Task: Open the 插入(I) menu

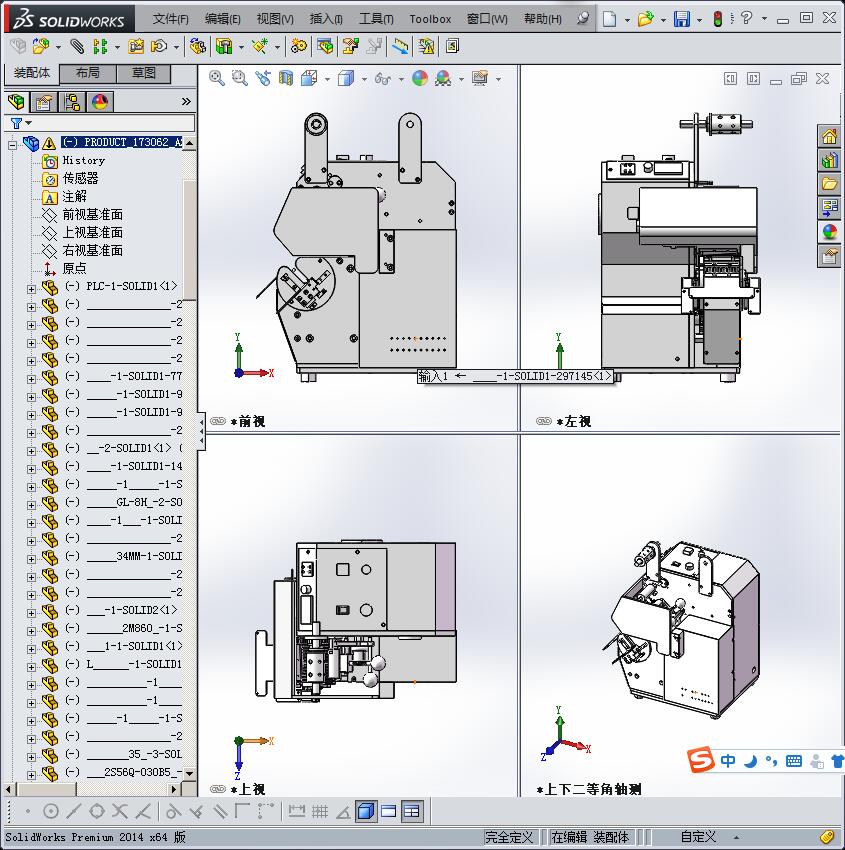Action: click(326, 19)
